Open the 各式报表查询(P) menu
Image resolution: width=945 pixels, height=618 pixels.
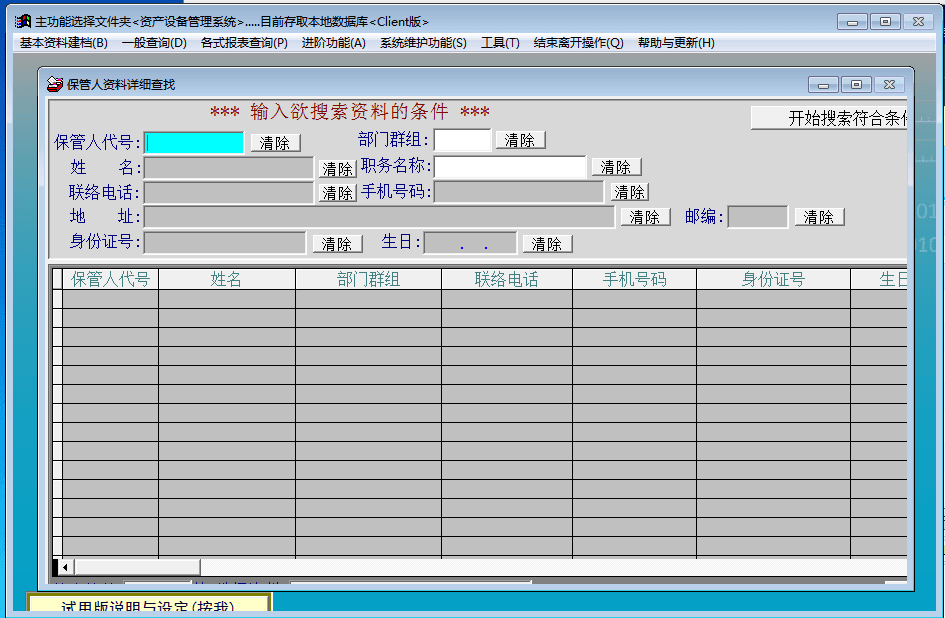point(244,43)
